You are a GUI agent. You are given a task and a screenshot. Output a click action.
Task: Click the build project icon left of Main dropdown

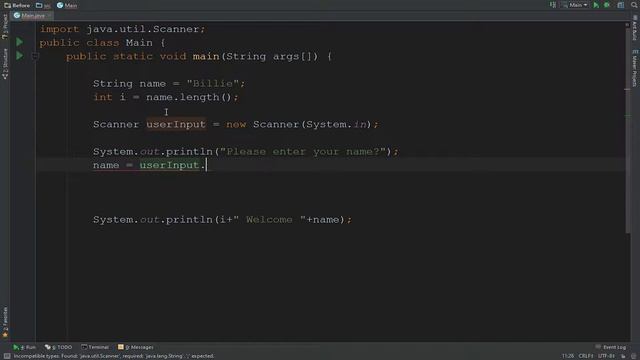tap(553, 5)
